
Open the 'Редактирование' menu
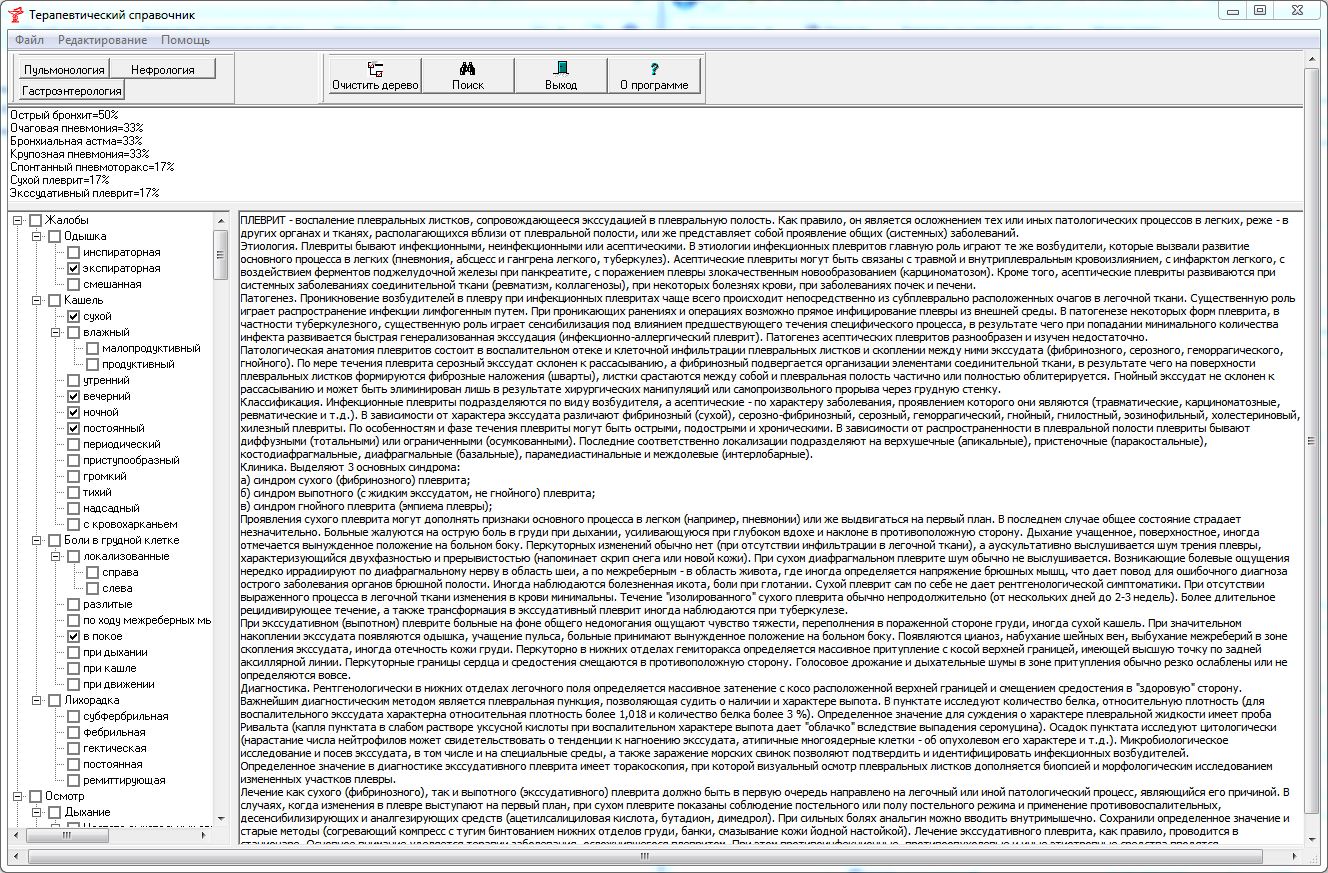102,40
